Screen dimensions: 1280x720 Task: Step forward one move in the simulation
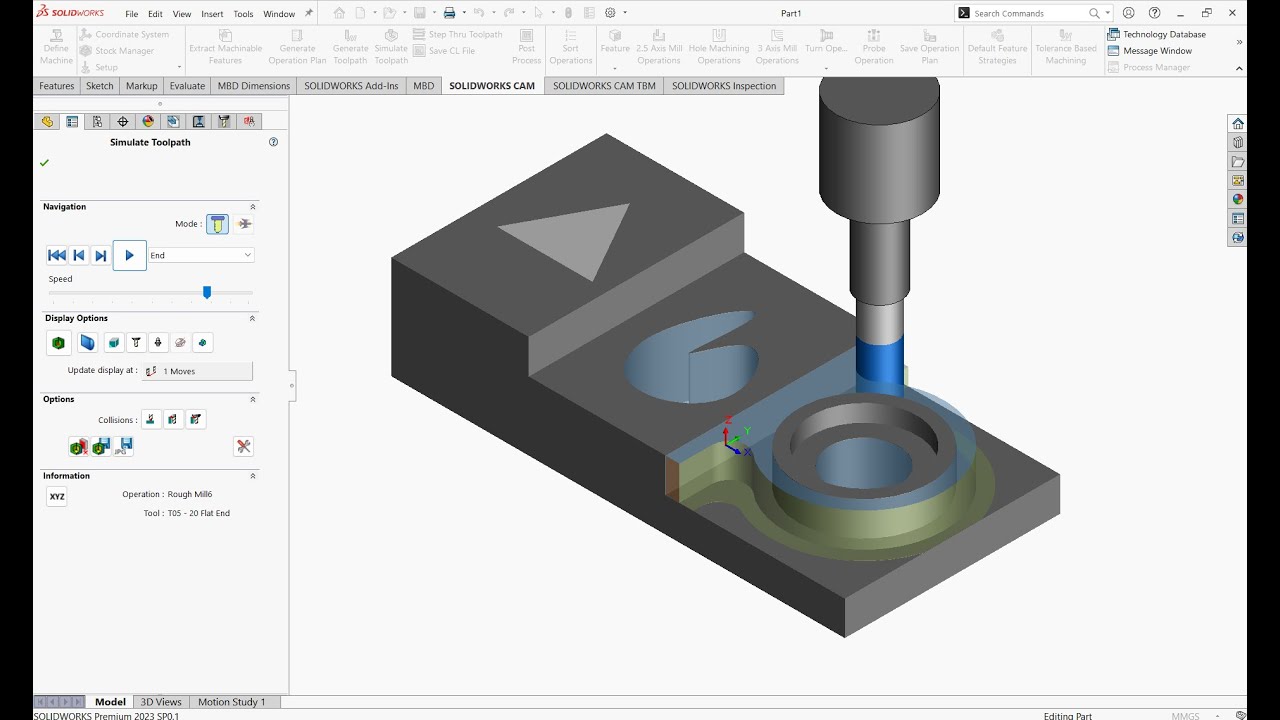100,255
